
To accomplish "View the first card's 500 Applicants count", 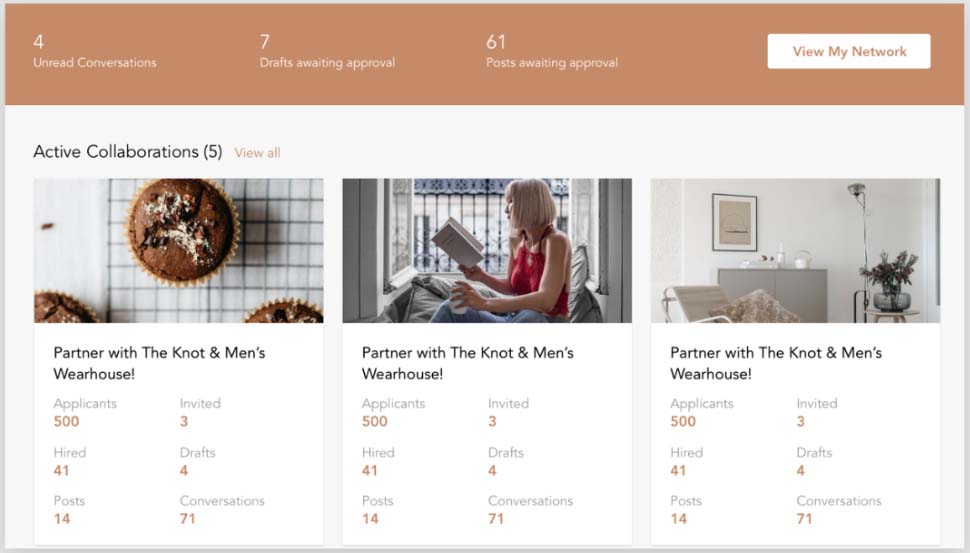I will pos(66,421).
